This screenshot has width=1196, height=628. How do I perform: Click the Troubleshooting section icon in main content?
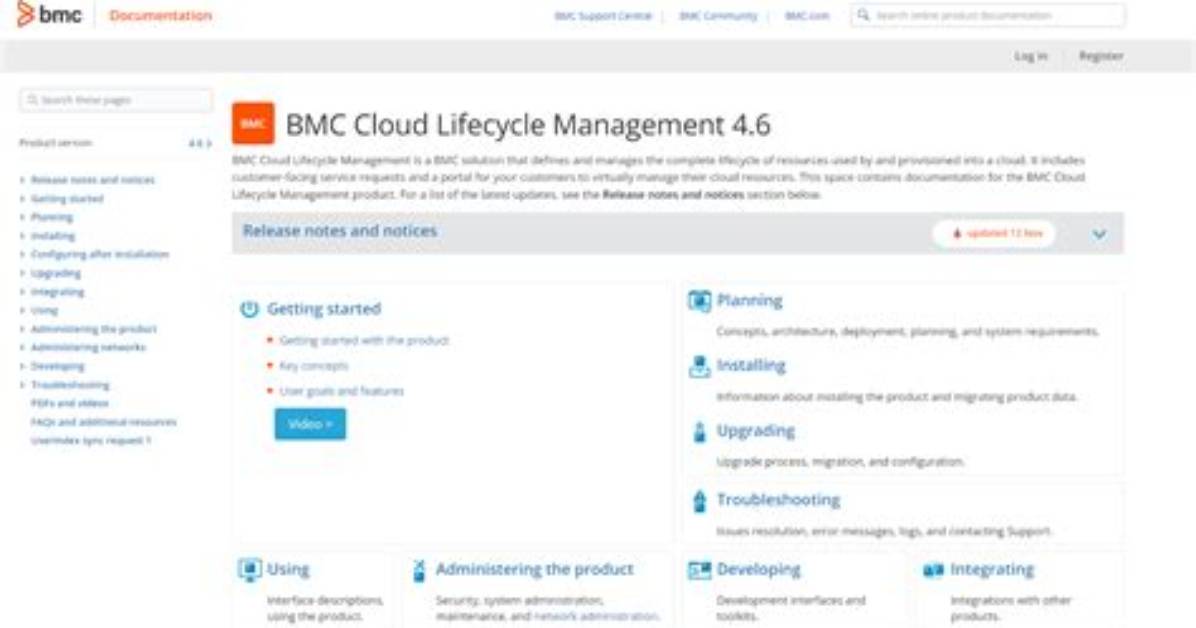click(x=699, y=501)
